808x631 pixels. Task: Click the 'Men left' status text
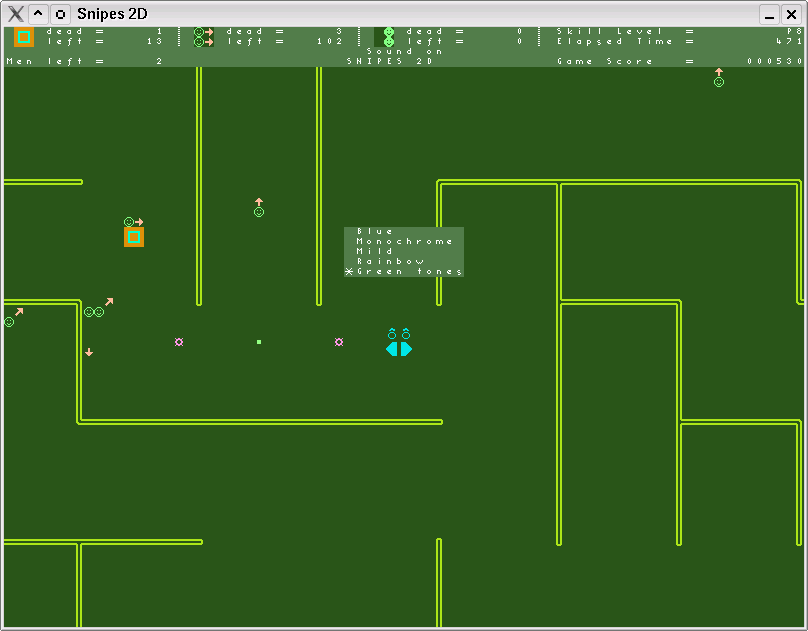55,61
